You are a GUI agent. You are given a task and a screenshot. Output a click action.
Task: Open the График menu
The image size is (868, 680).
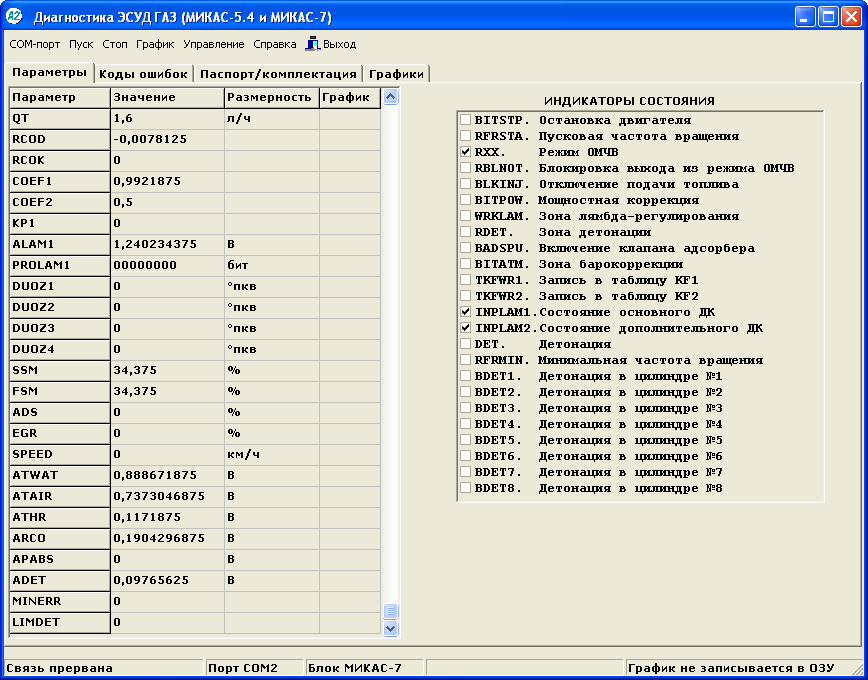(x=156, y=44)
